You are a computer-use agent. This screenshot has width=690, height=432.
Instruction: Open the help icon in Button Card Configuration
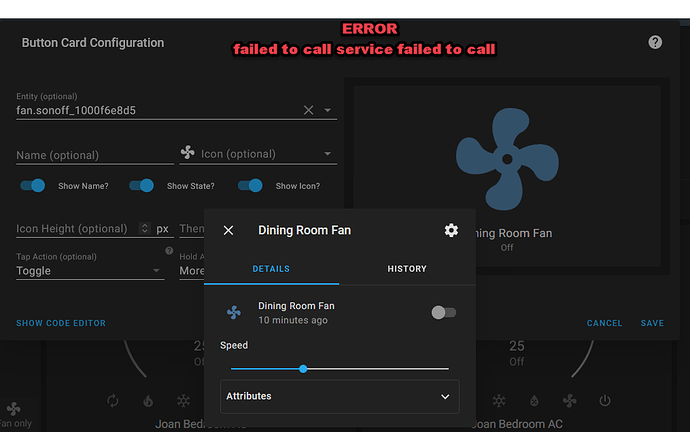tap(655, 42)
